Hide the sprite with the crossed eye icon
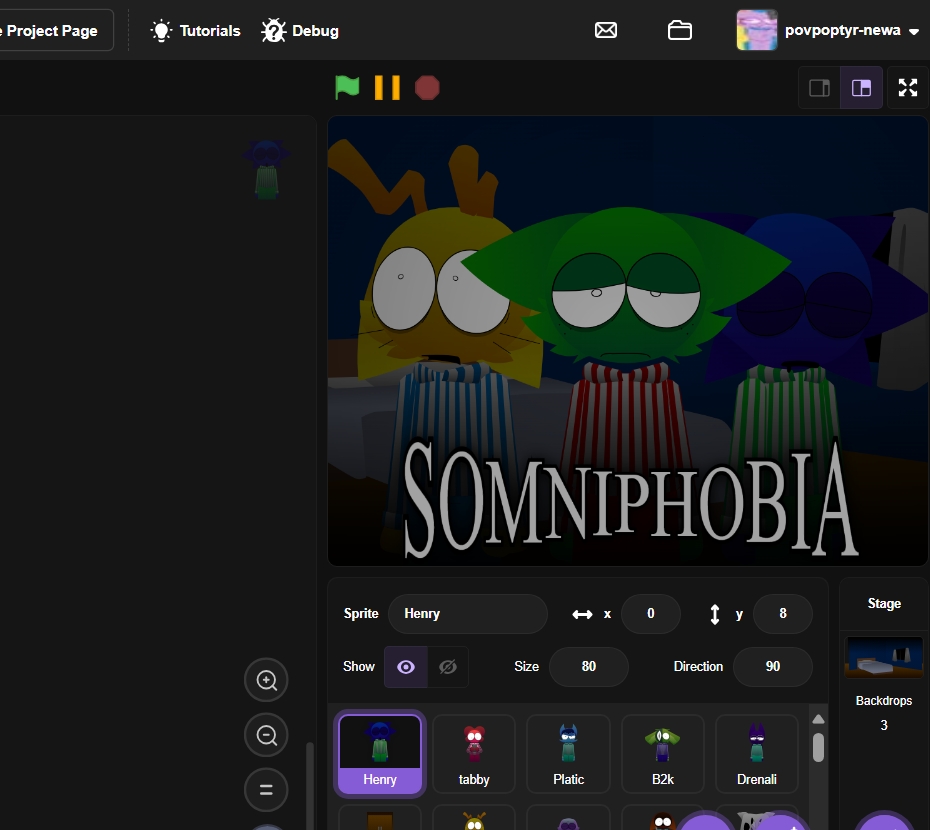The height and width of the screenshot is (830, 930). click(448, 667)
